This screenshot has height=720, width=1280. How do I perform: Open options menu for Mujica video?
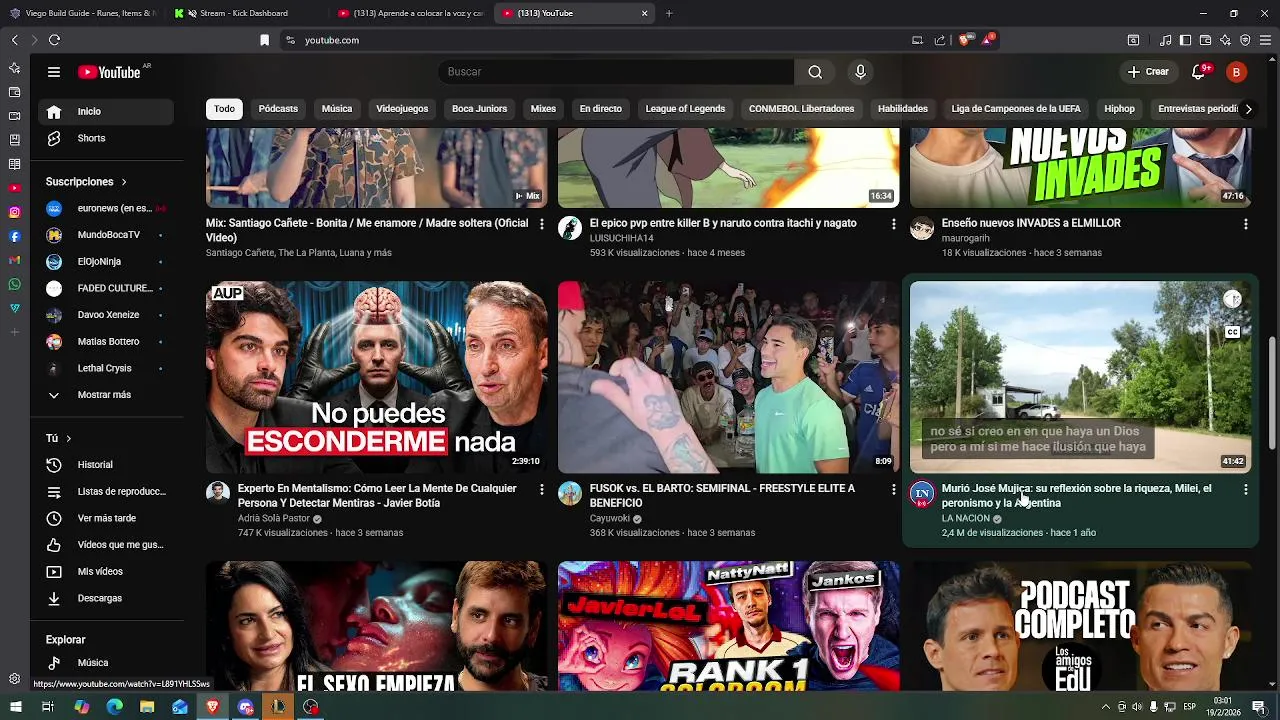coord(1245,489)
